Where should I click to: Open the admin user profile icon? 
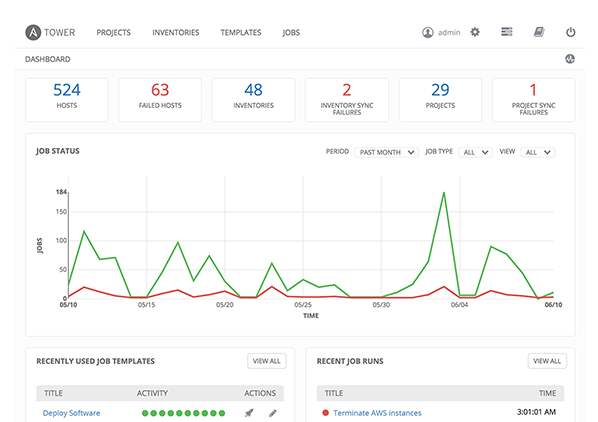(428, 32)
